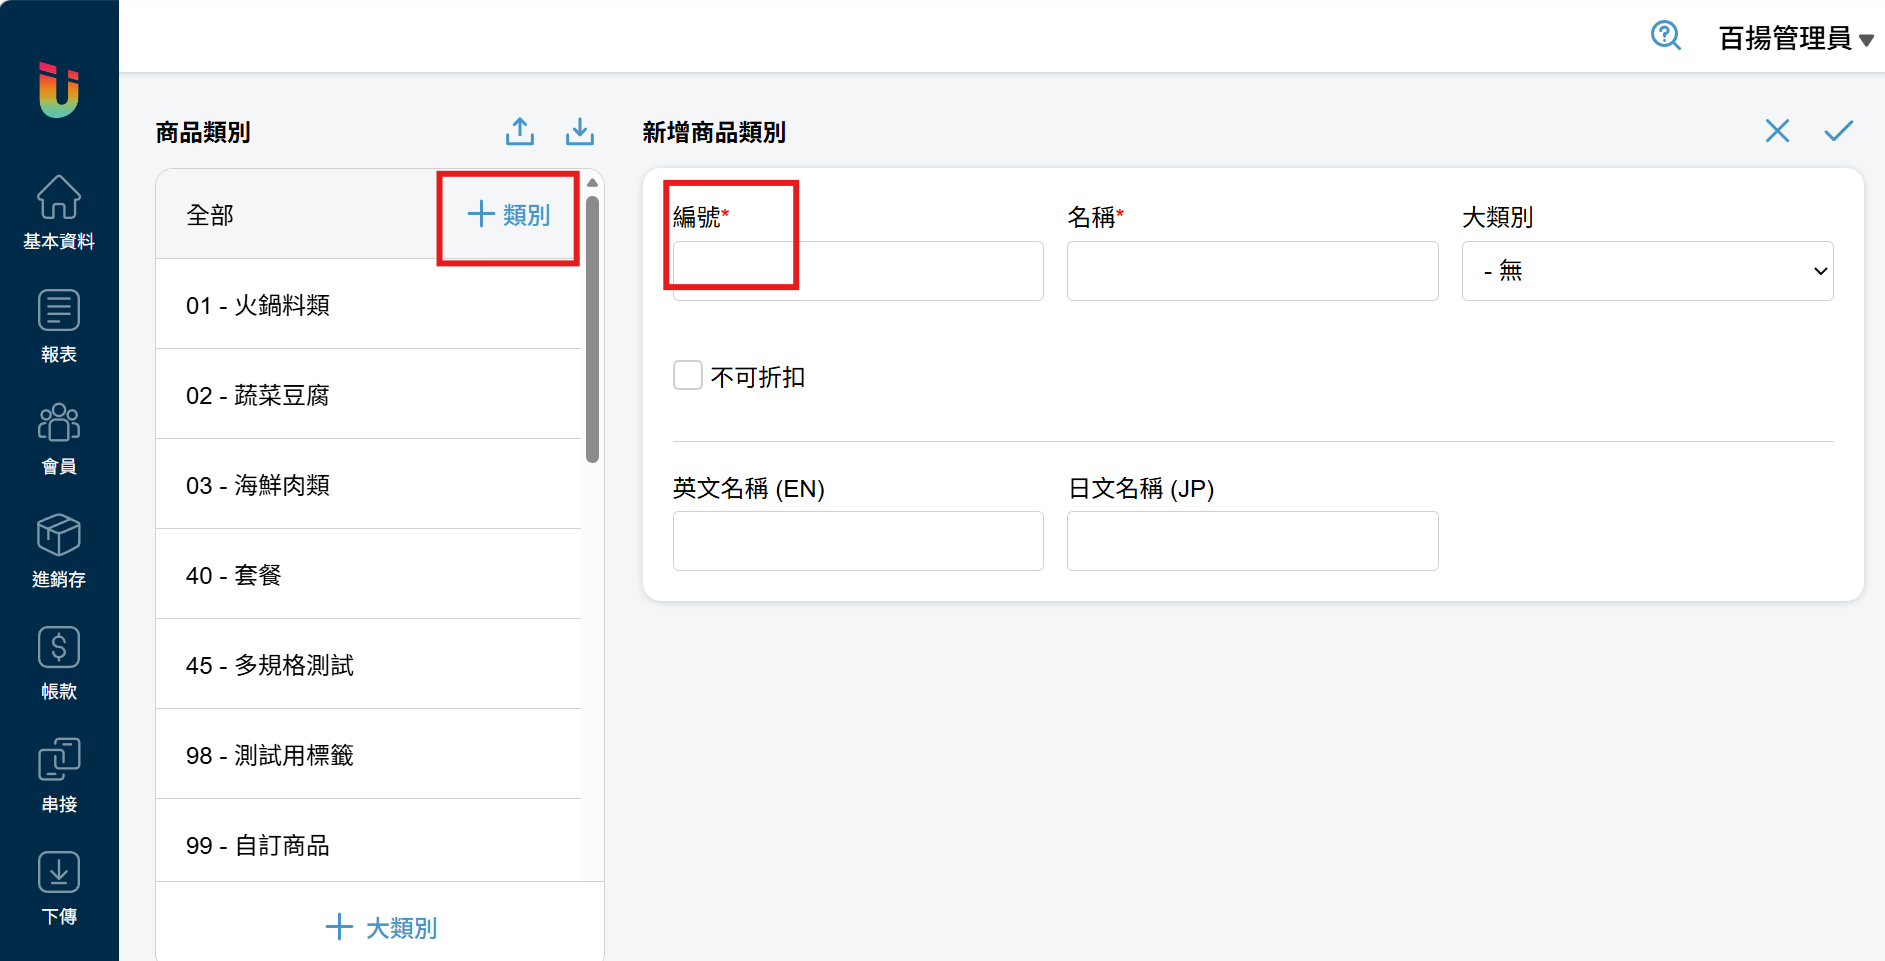Open the 百揚管理員 user menu
This screenshot has width=1885, height=961.
pyautogui.click(x=1795, y=38)
